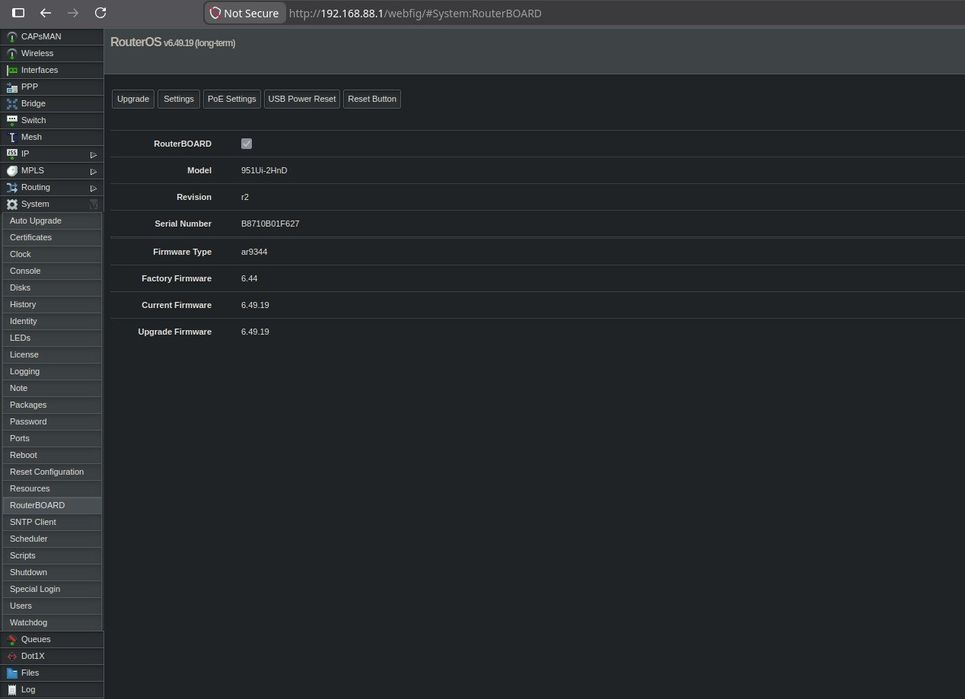Open Disks under System
This screenshot has height=699, width=965.
coord(52,288)
